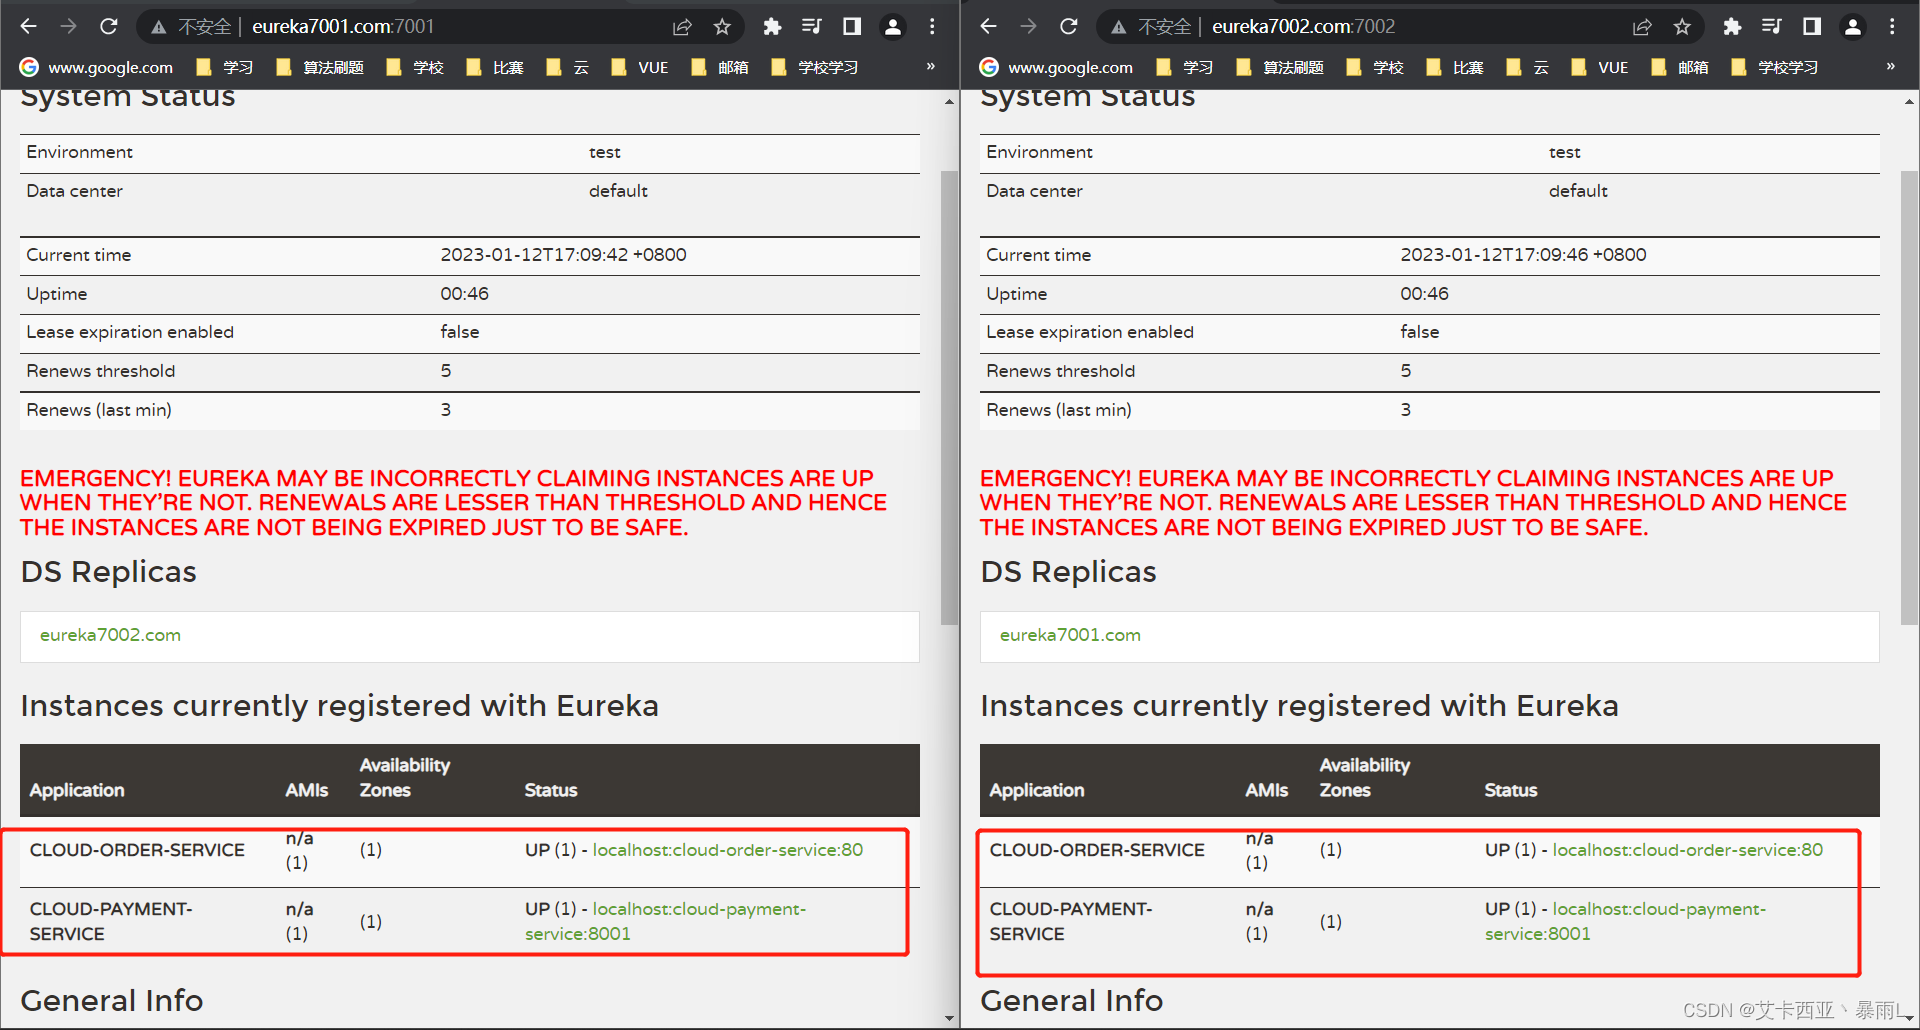Open the VUE bookmark folder in the right window
Screen dimensions: 1920x1030
pyautogui.click(x=1600, y=67)
